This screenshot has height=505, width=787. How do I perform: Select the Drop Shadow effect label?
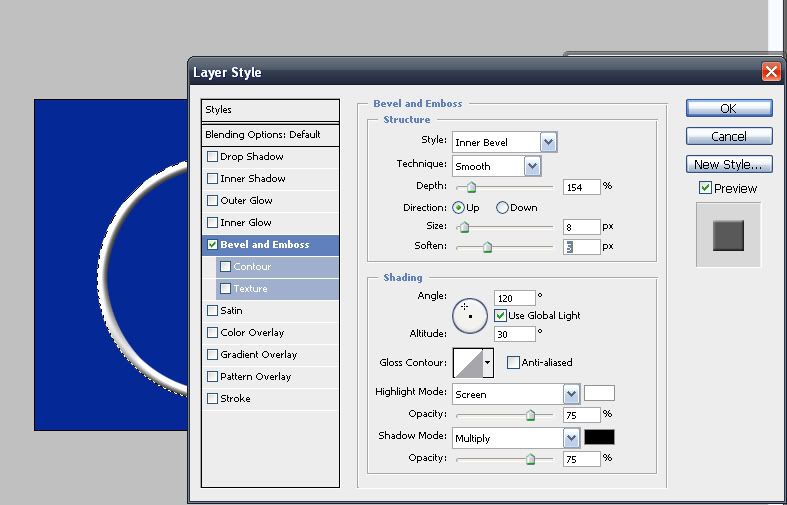point(252,157)
